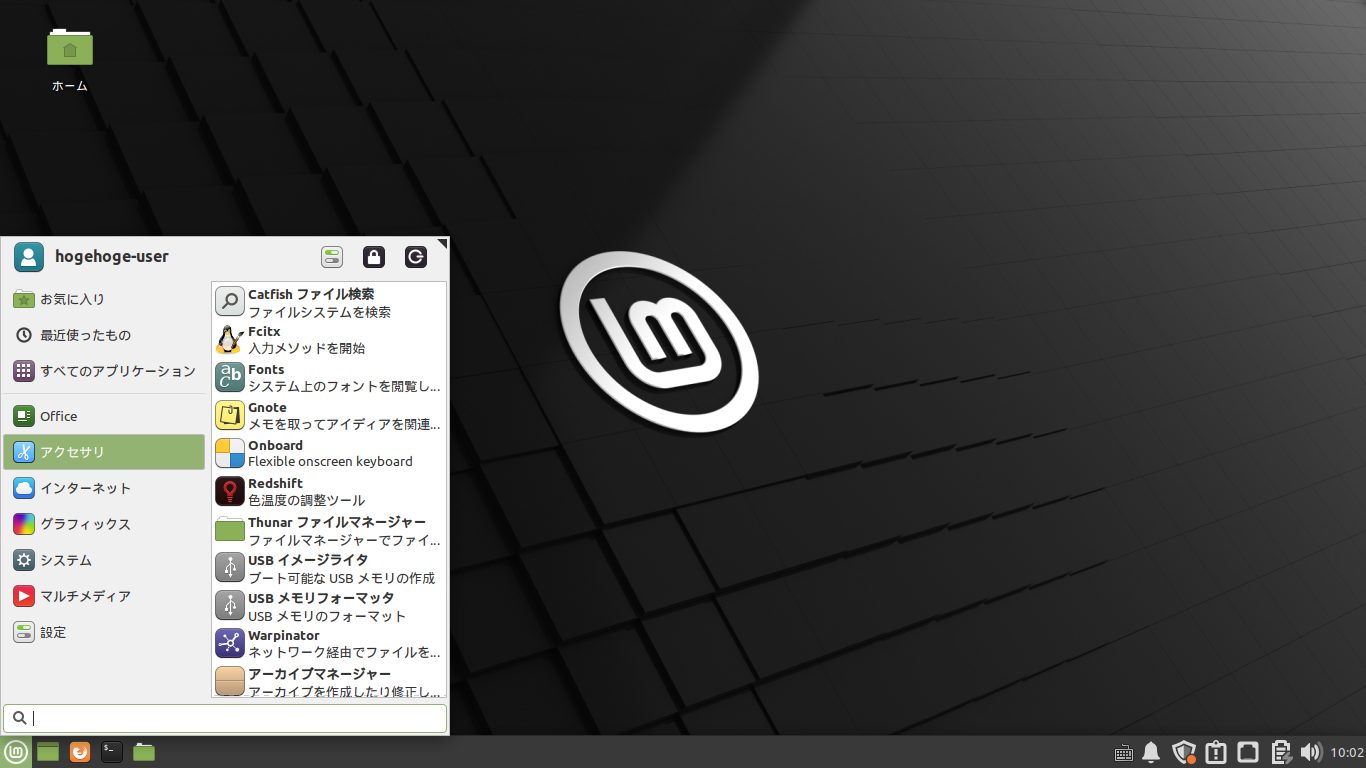
Task: Open settings via header toggle icon
Action: 332,257
